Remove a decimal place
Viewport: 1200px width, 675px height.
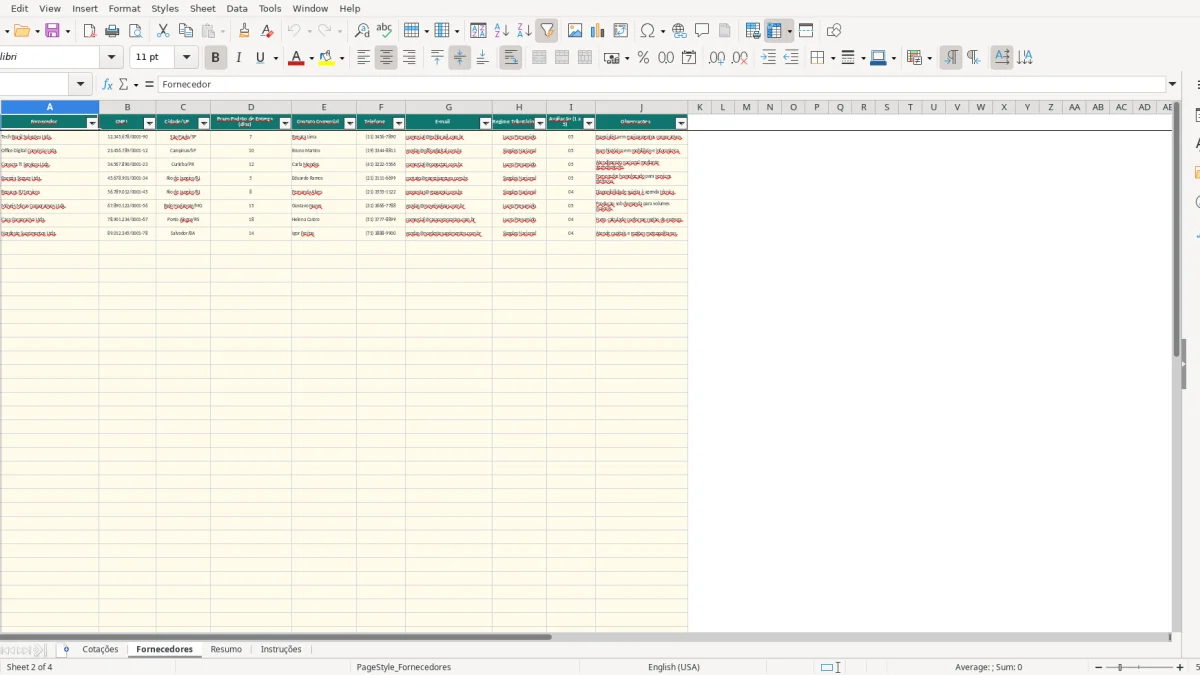tap(740, 58)
